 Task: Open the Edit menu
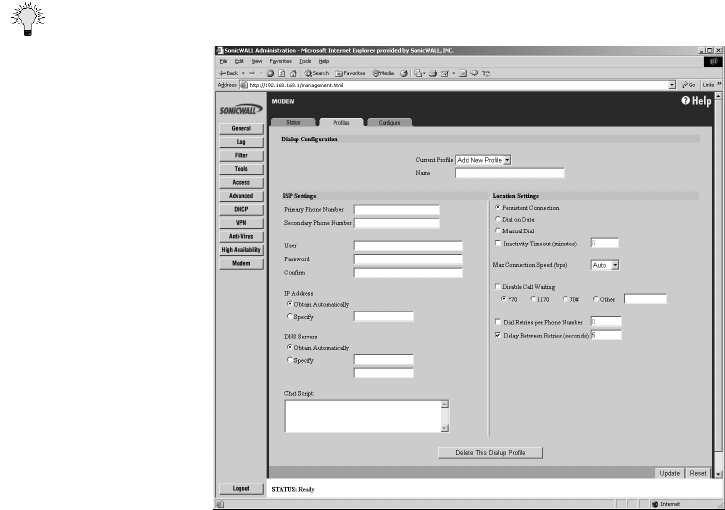239,61
